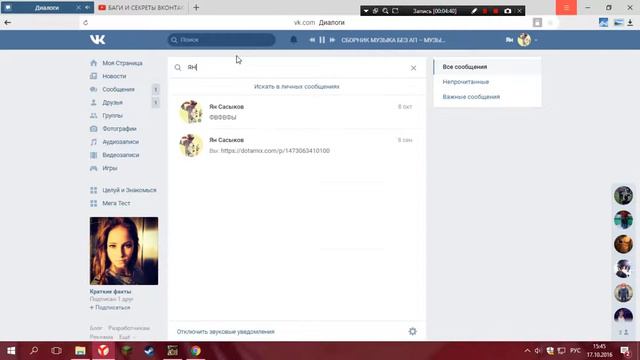Go to 'Моя Страница' in sidebar
The width and height of the screenshot is (640, 360).
[122, 63]
